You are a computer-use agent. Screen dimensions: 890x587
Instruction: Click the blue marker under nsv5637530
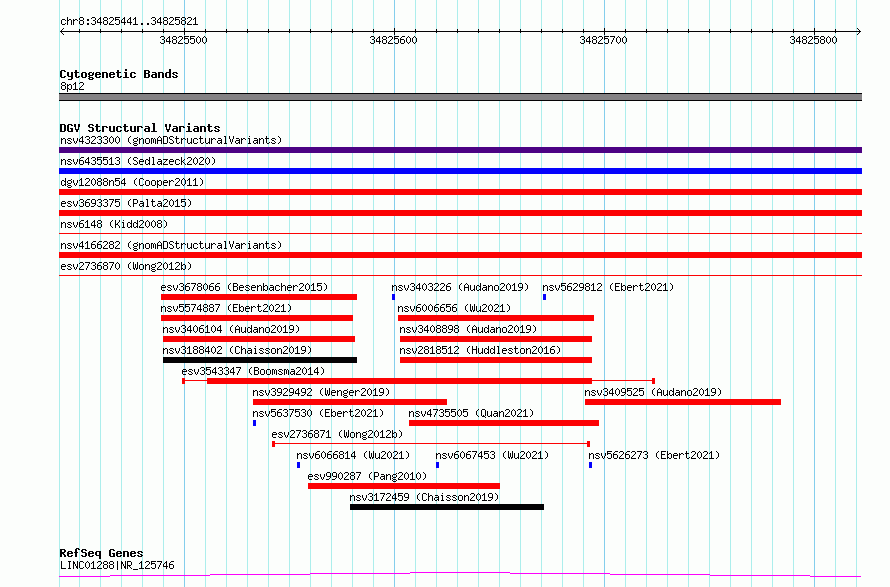pyautogui.click(x=254, y=424)
